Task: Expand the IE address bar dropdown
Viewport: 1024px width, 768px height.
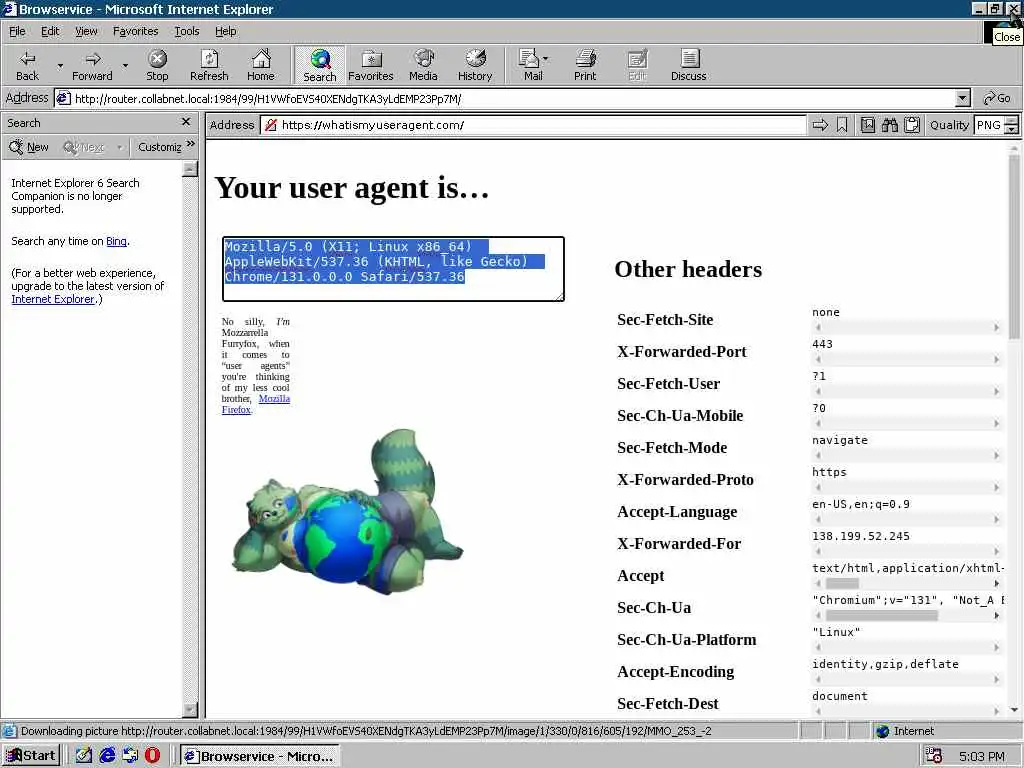Action: [x=963, y=99]
